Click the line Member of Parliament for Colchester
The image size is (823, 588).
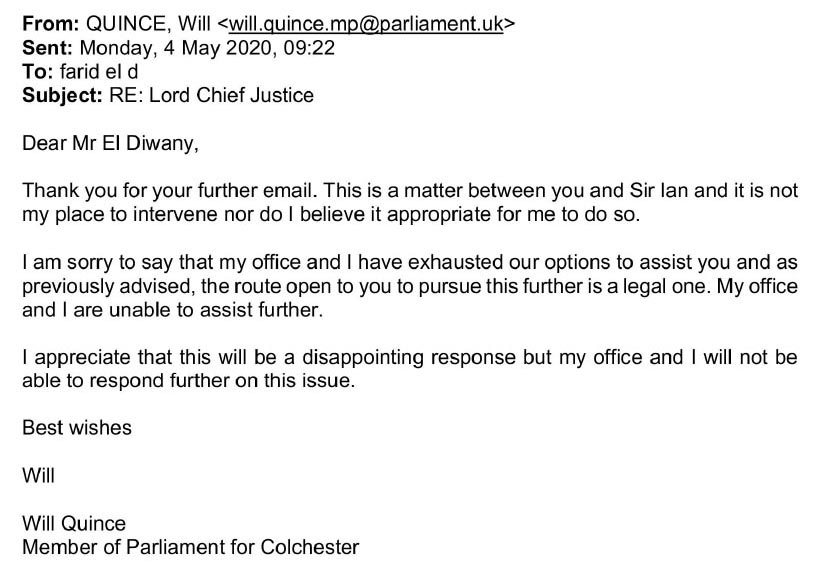tap(191, 548)
